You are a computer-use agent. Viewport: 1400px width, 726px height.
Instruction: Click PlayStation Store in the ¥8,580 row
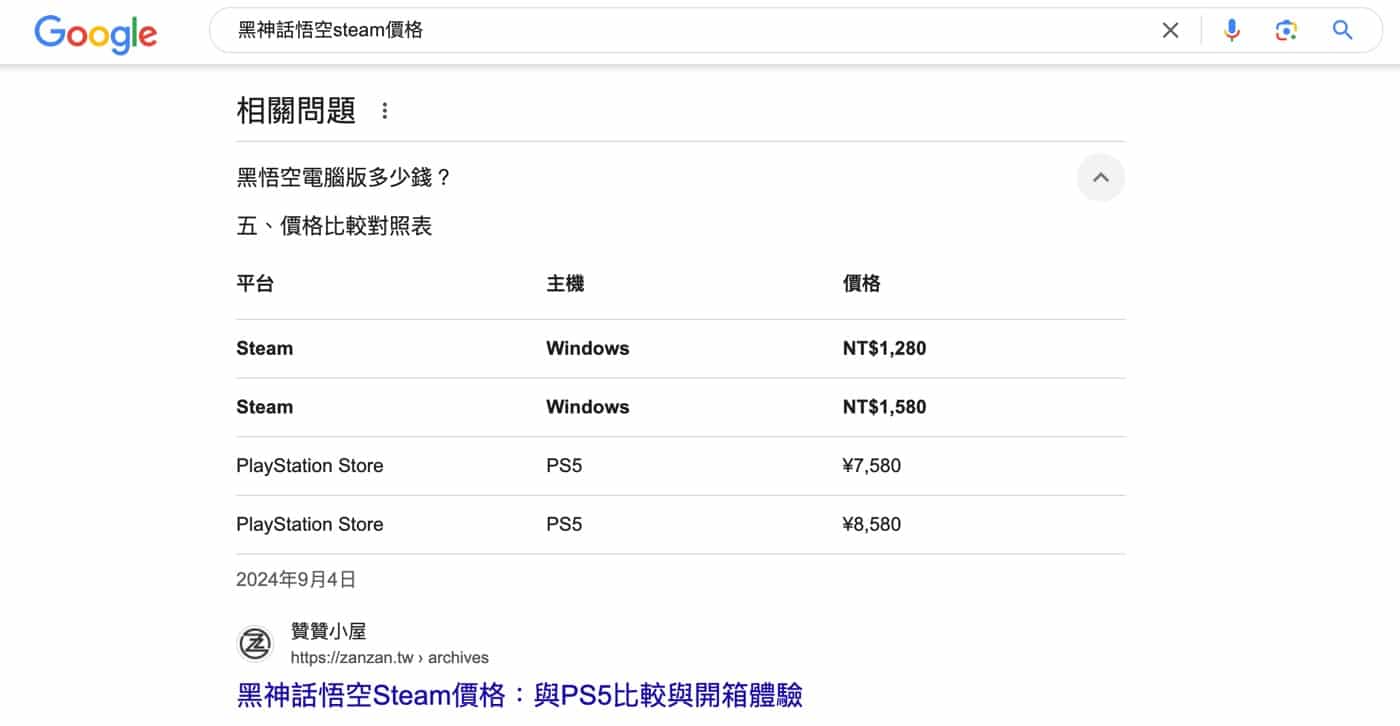(310, 525)
